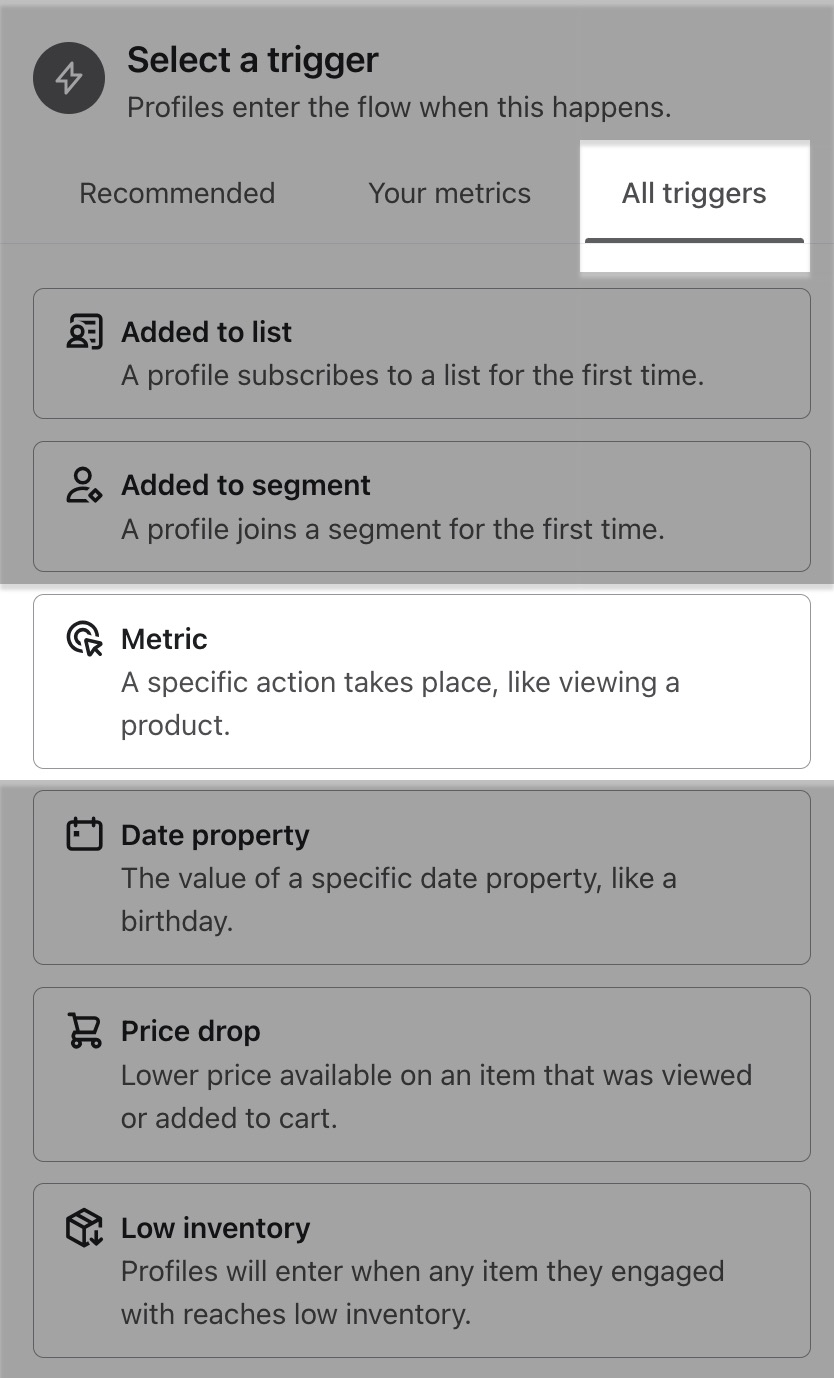Click the 'like a birthday' description text
Viewport: 834px width, 1378px height.
[x=398, y=899]
